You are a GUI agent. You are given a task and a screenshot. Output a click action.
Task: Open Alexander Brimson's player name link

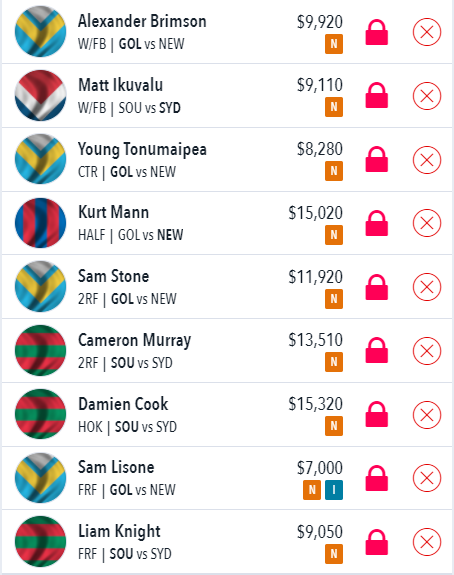pyautogui.click(x=142, y=21)
